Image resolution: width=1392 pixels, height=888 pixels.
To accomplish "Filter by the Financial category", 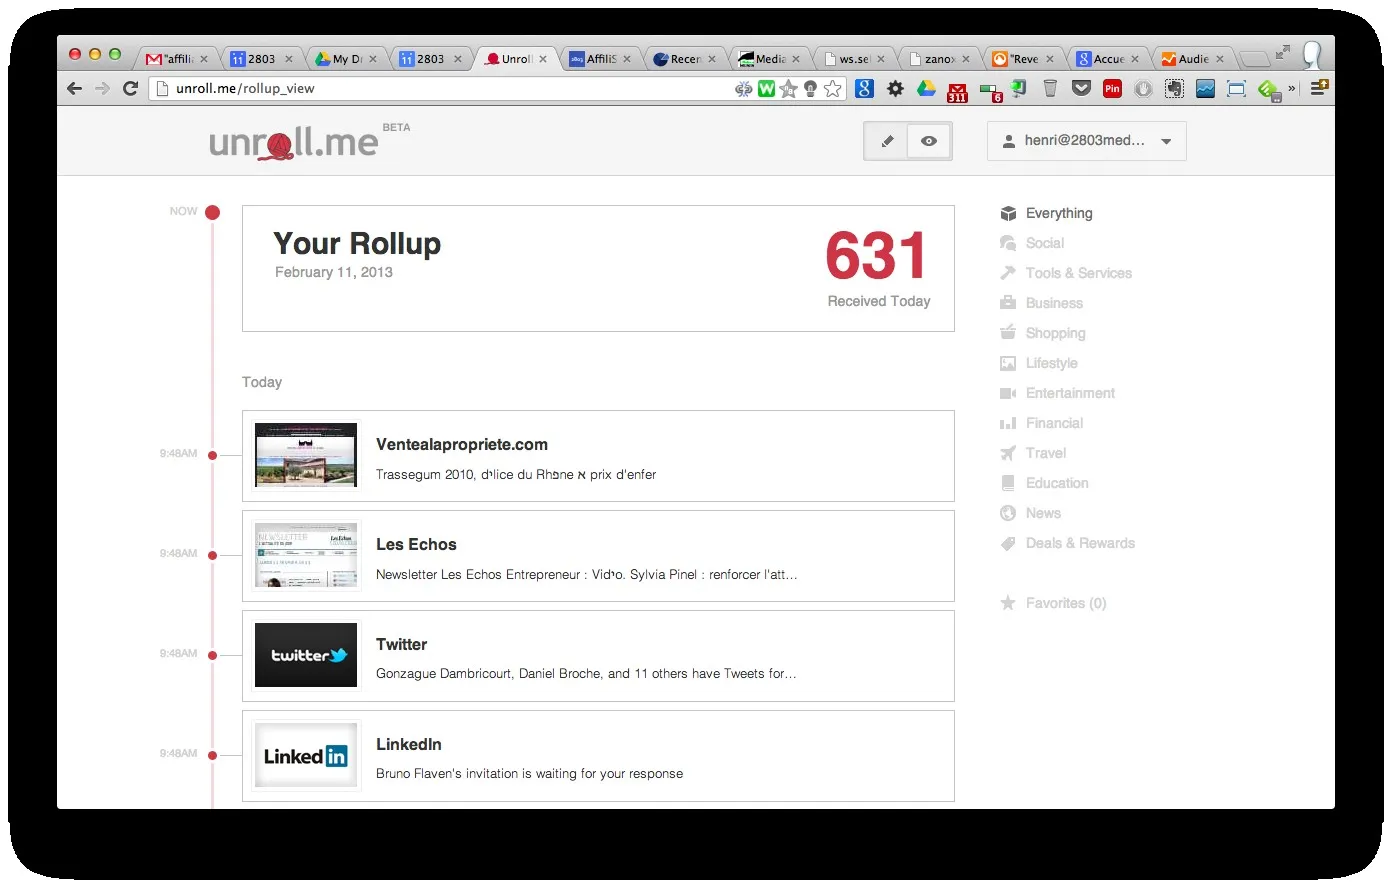I will (1042, 423).
